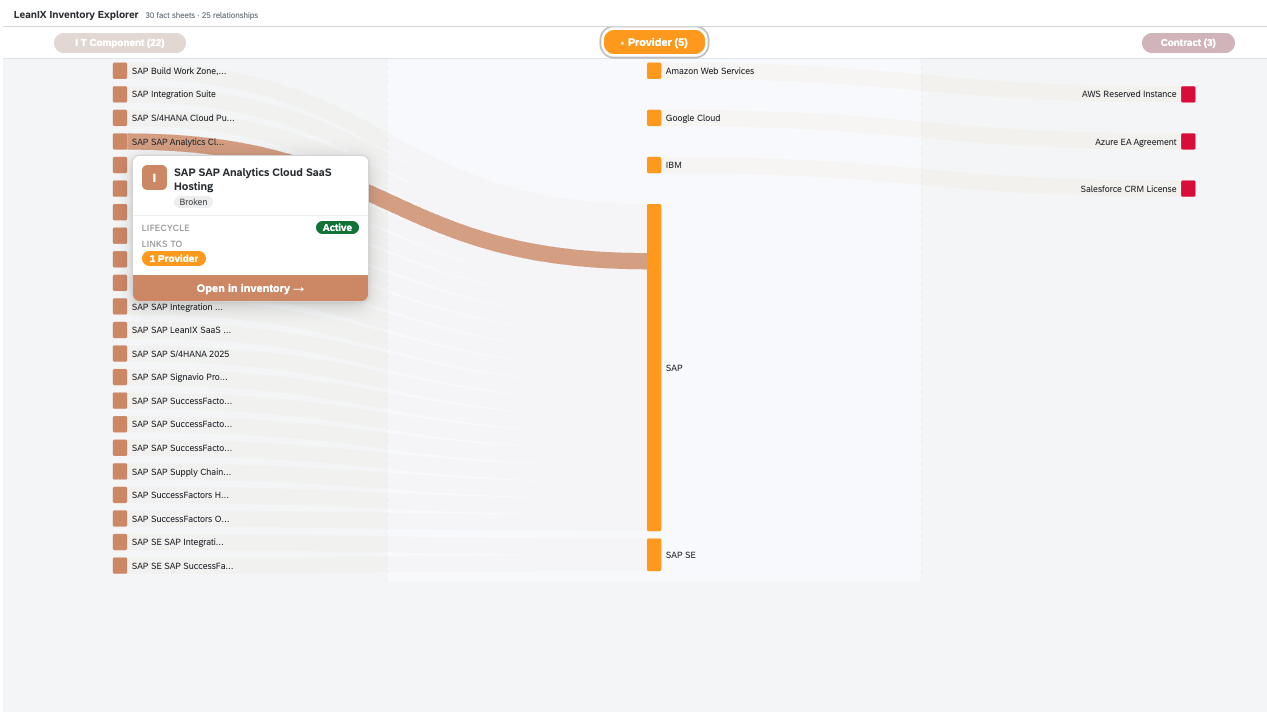
Task: Select the Amazon Web Services provider square
Action: click(654, 71)
